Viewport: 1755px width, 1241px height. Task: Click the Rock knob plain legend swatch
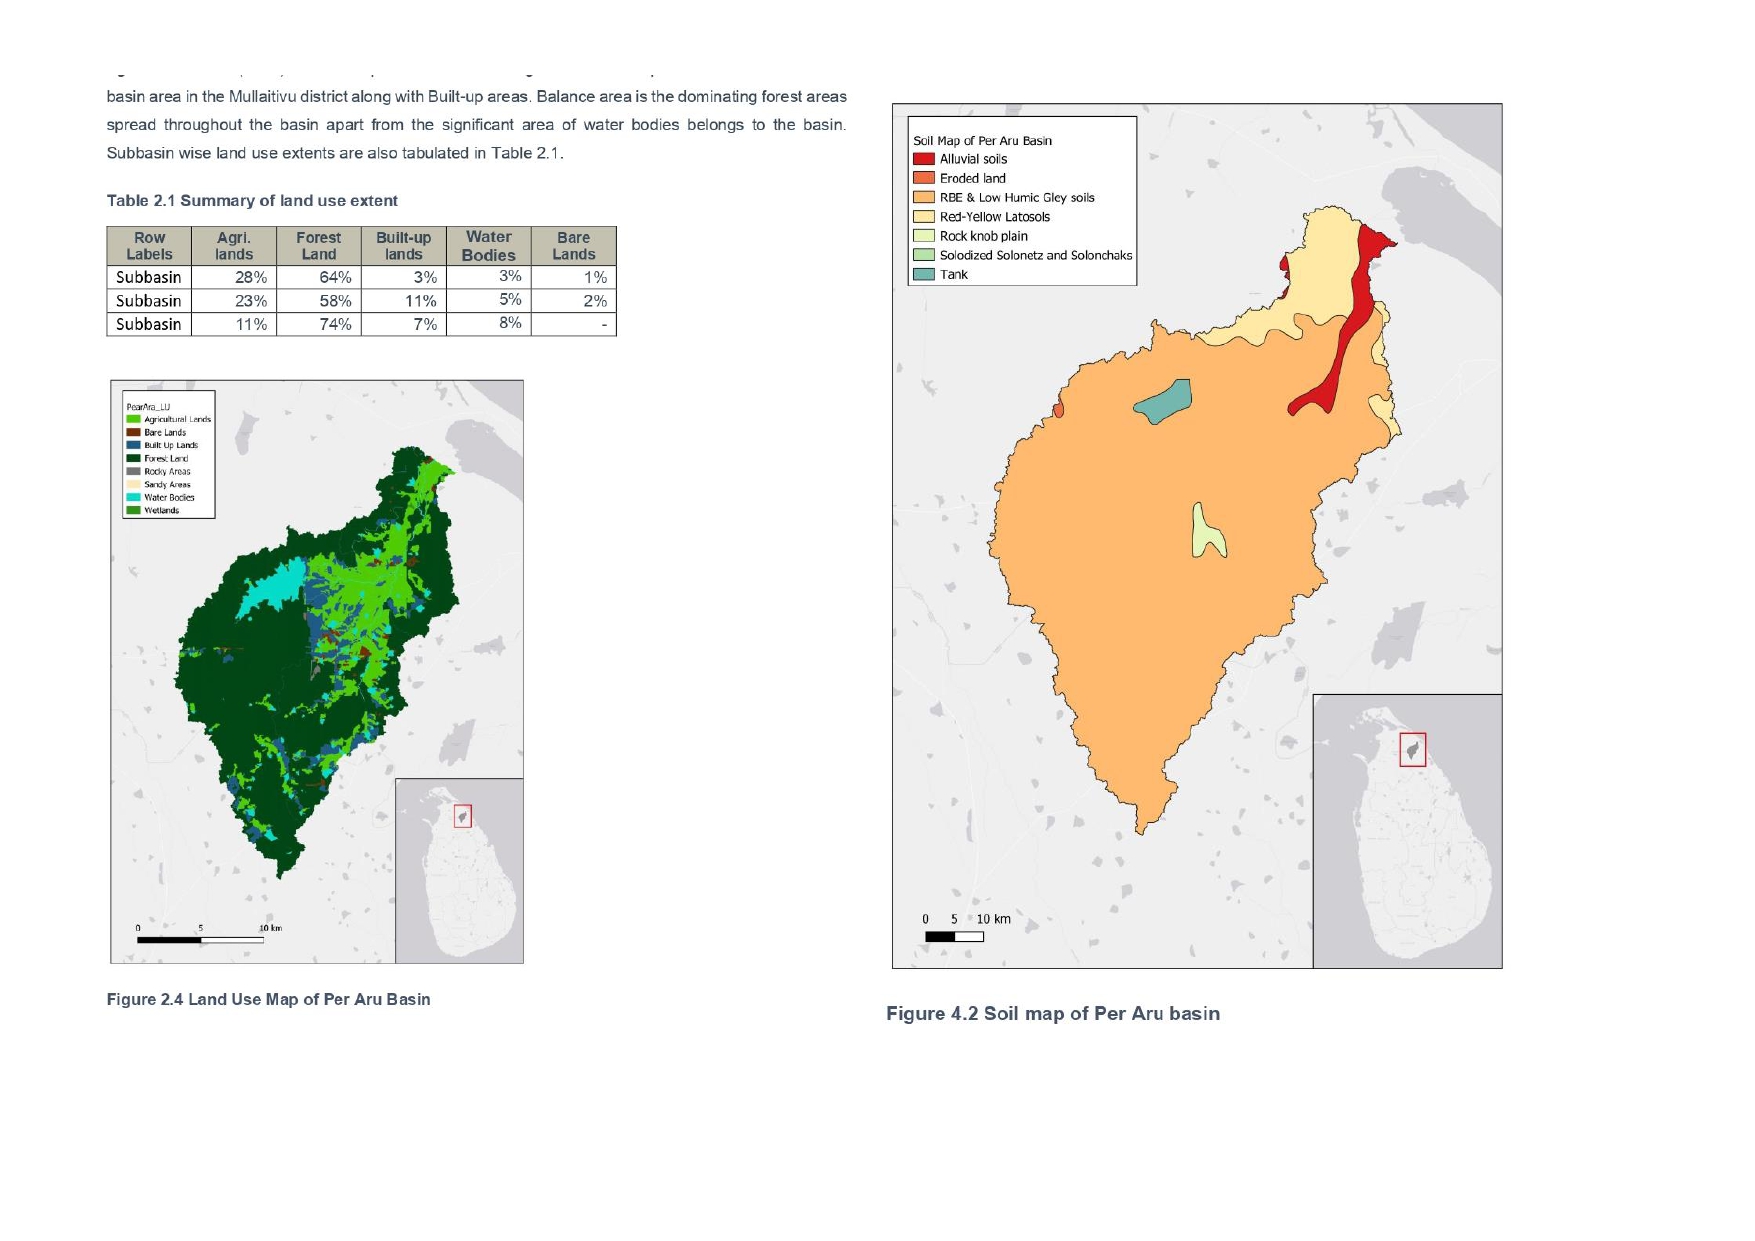(x=923, y=236)
